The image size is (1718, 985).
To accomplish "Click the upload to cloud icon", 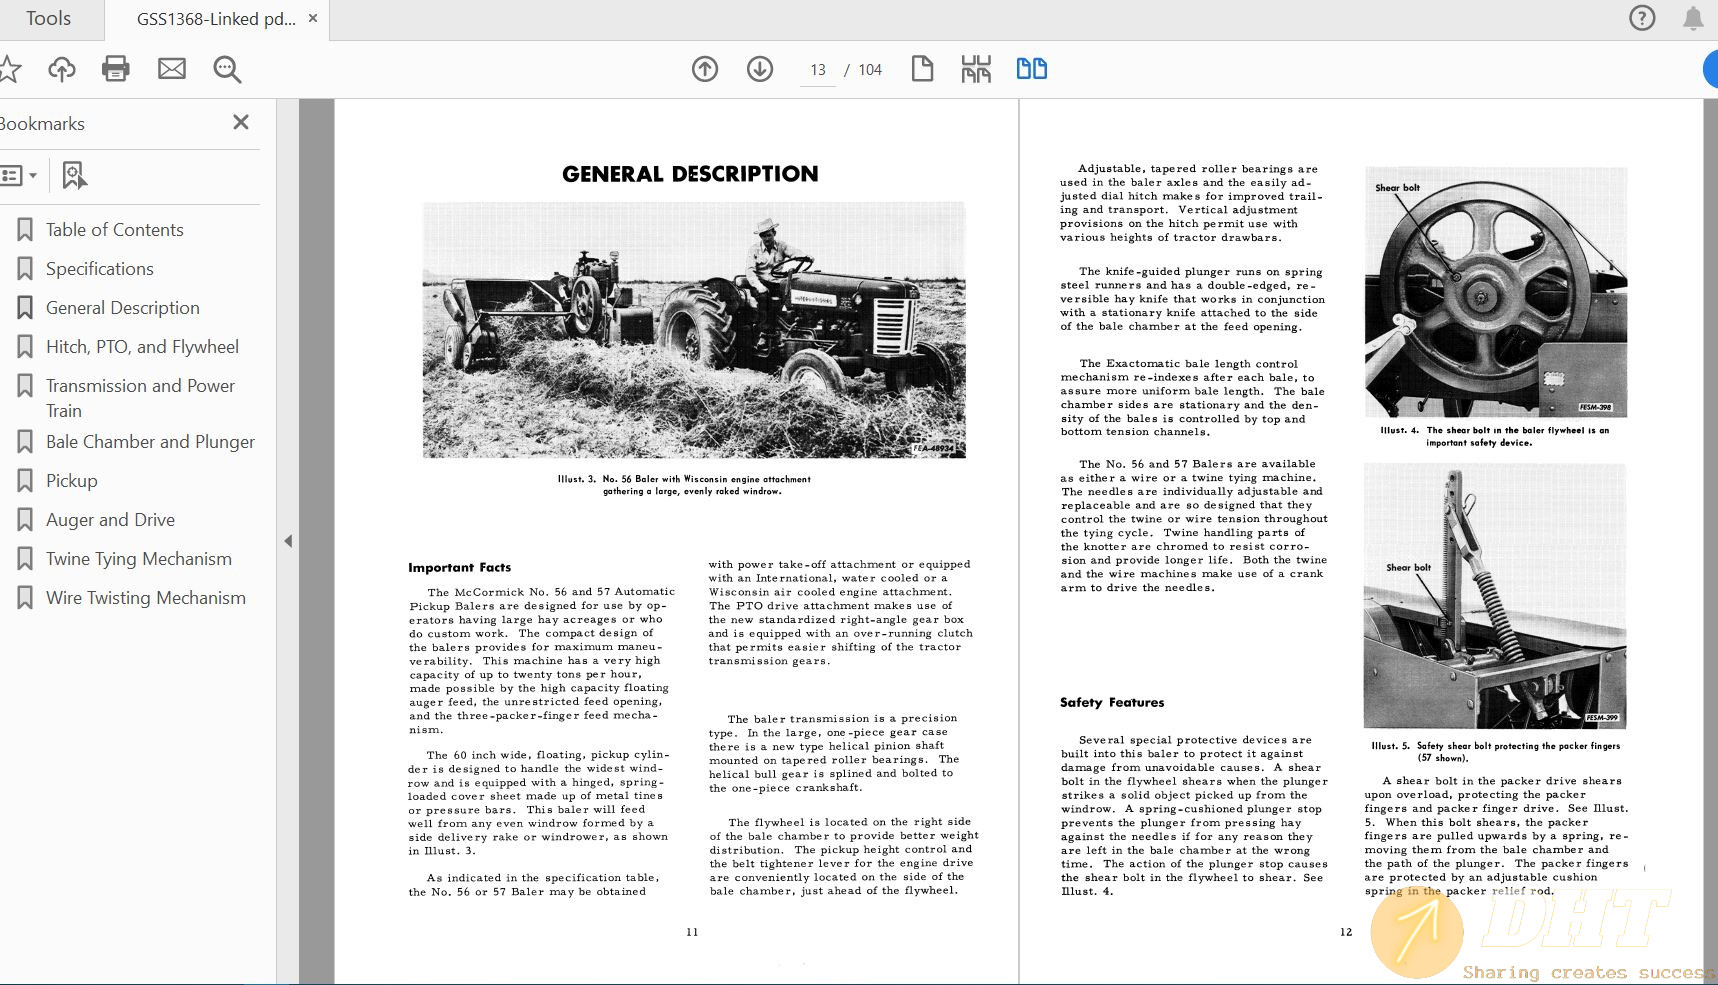I will coord(62,69).
